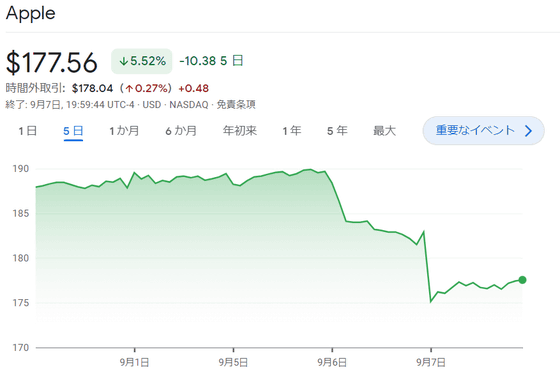Click the green dot at chart end
560x381 pixels.
(x=522, y=280)
